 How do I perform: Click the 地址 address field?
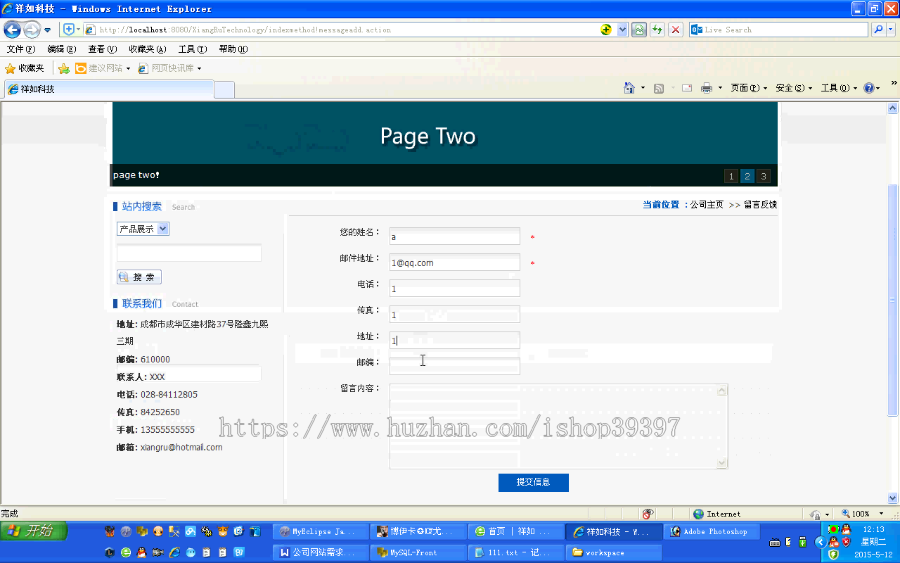pyautogui.click(x=455, y=340)
